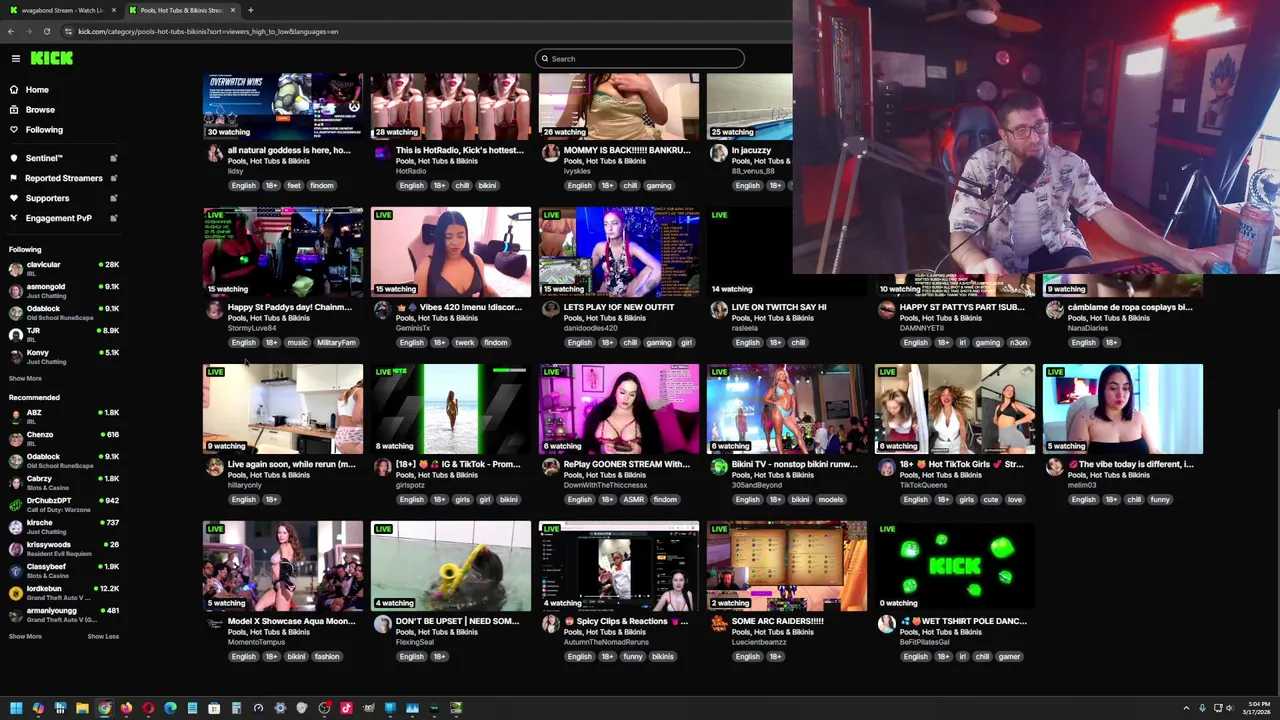Click the lock icon beside Reported Streamers
1280x720 pixels.
tap(113, 178)
